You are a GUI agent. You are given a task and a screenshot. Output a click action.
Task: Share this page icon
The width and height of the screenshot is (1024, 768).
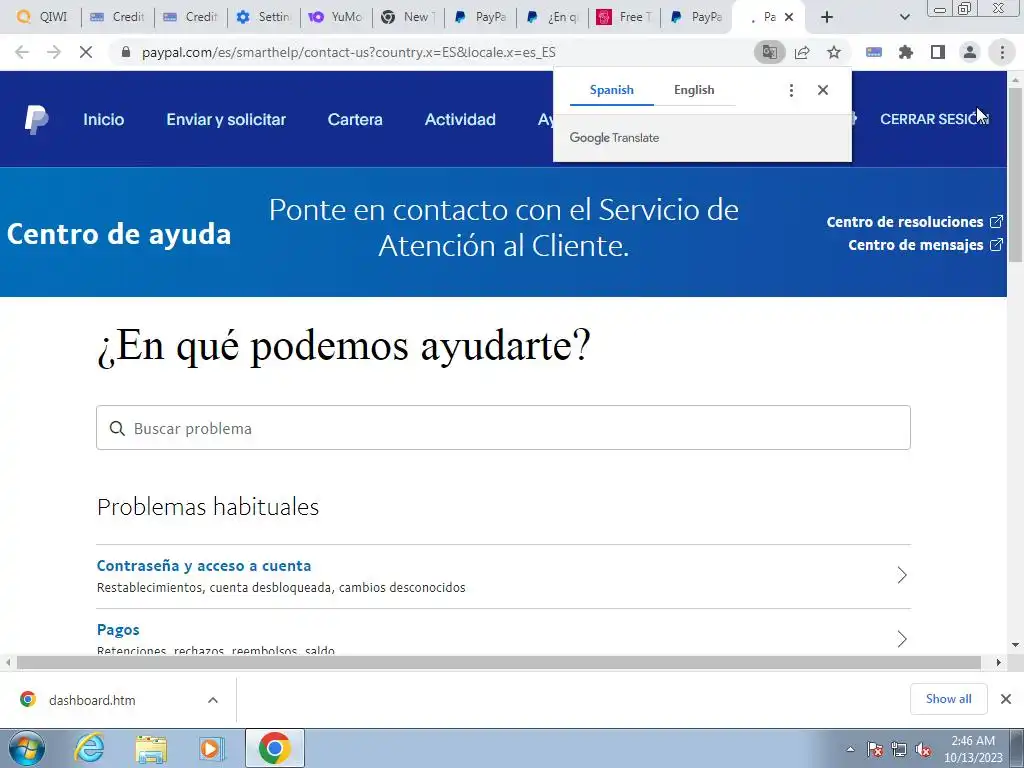point(802,52)
